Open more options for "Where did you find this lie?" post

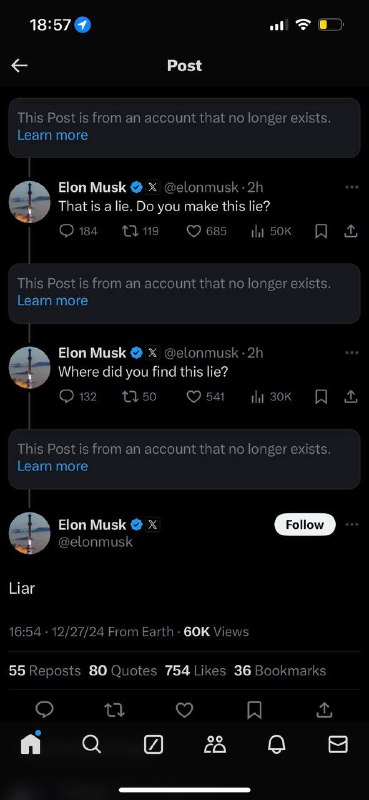coord(352,353)
